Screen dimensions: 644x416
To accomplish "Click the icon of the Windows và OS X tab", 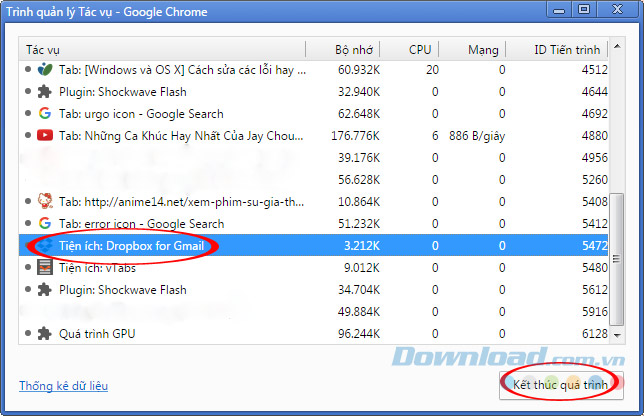I will point(45,69).
